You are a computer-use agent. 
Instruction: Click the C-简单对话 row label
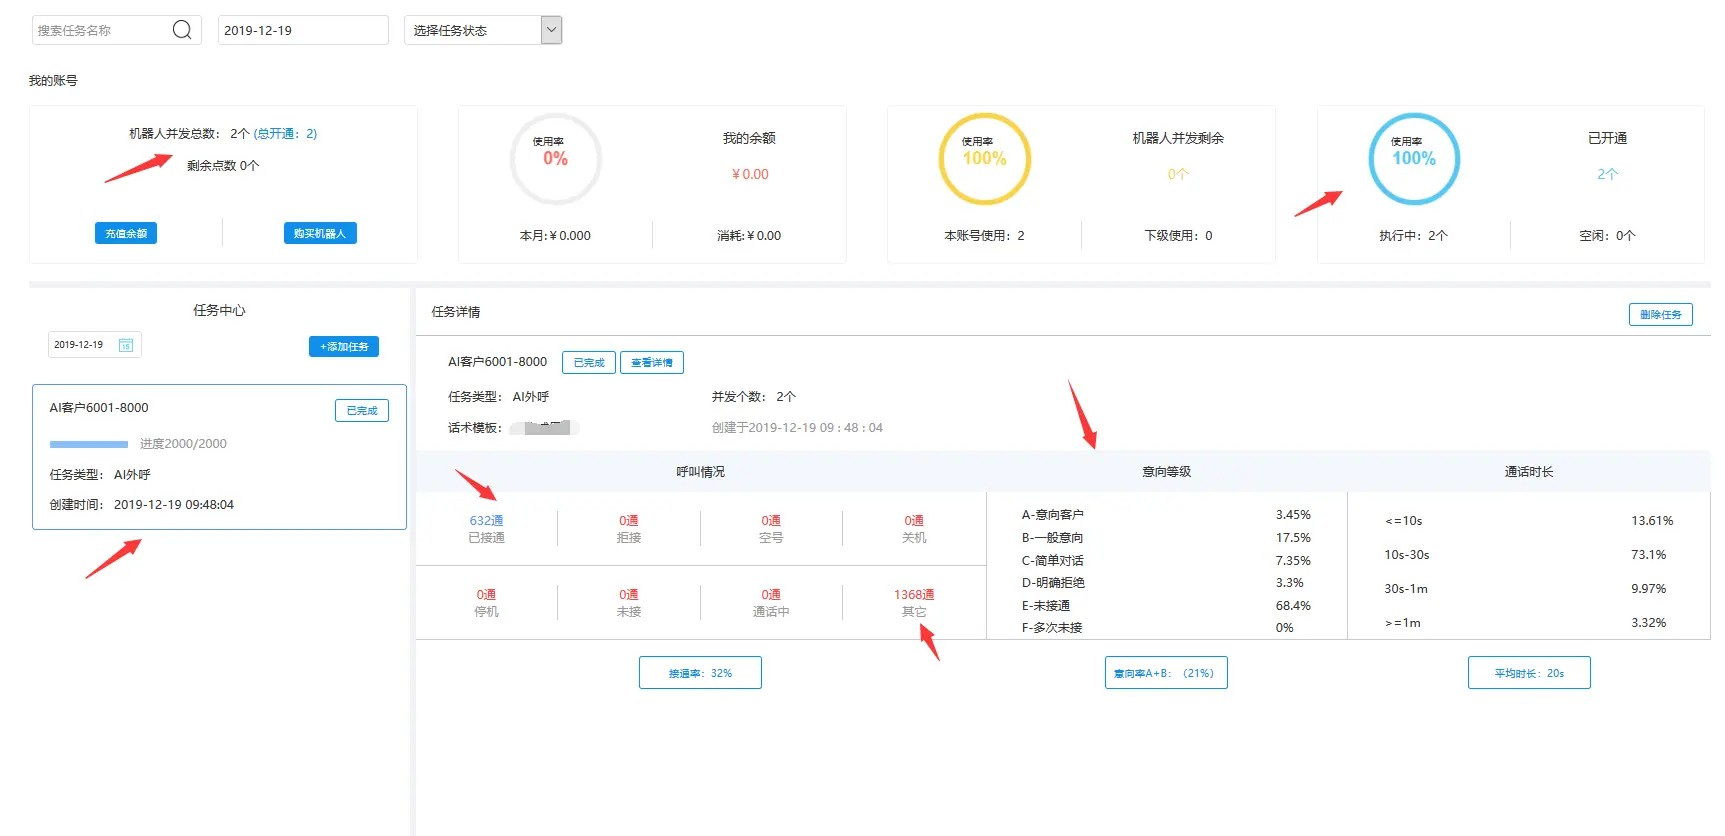pos(1052,561)
